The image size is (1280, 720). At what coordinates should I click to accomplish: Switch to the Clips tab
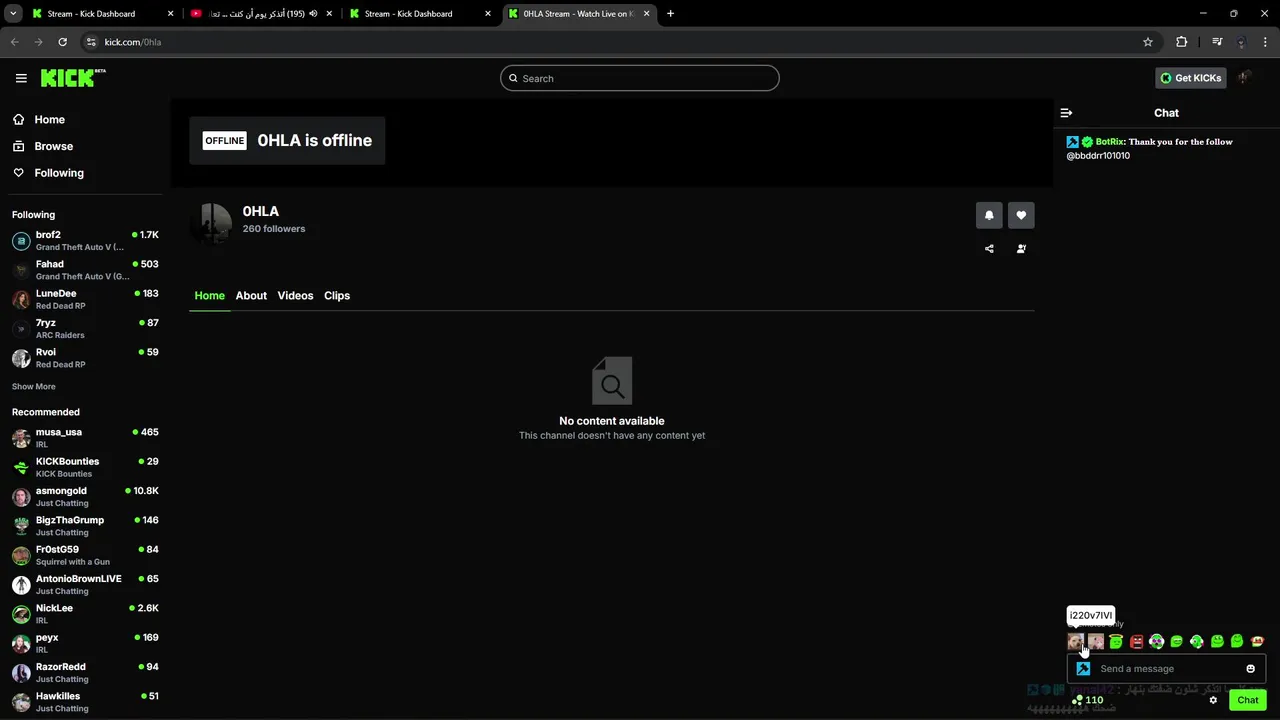(337, 296)
